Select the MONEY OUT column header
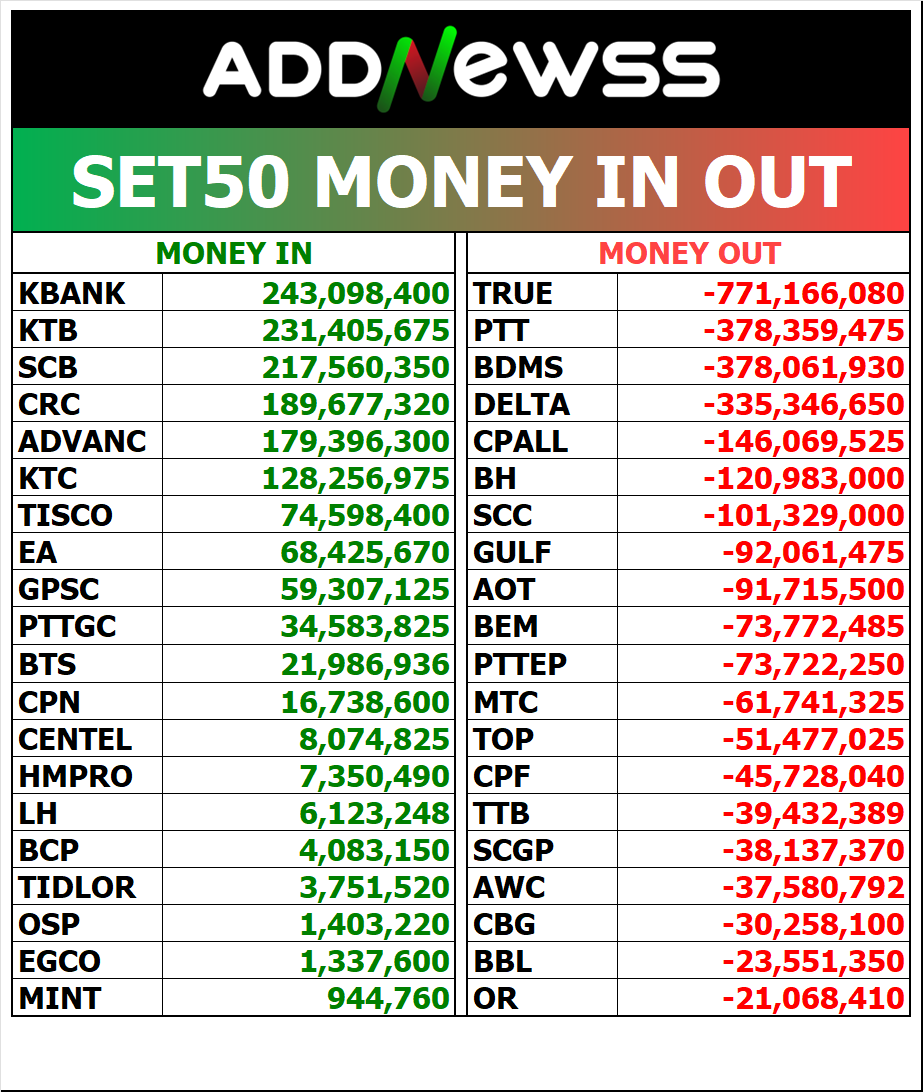 689,253
